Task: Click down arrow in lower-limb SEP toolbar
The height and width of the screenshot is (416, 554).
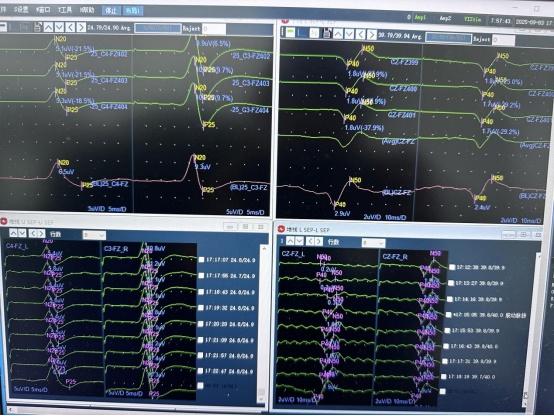Action: 349,34
